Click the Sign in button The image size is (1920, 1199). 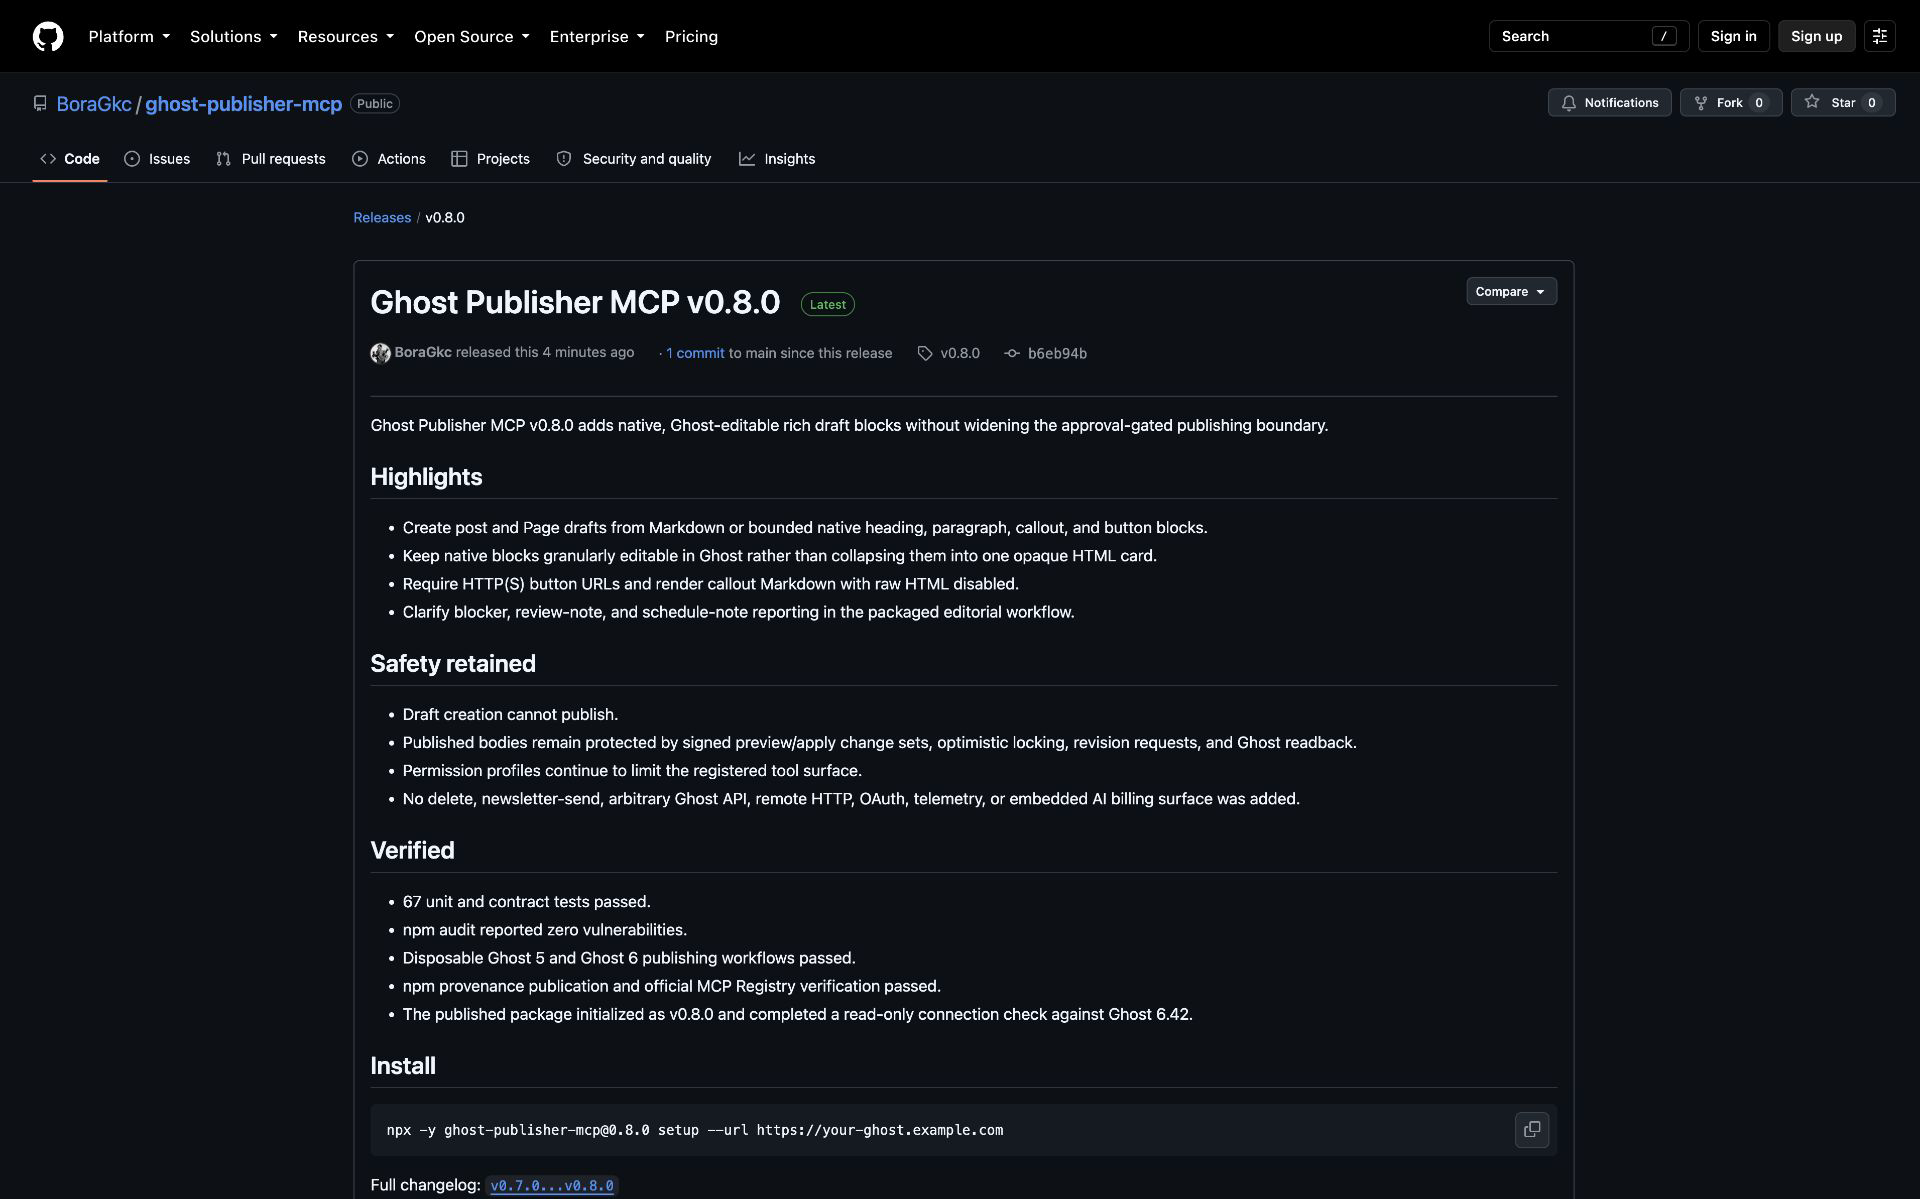point(1733,36)
